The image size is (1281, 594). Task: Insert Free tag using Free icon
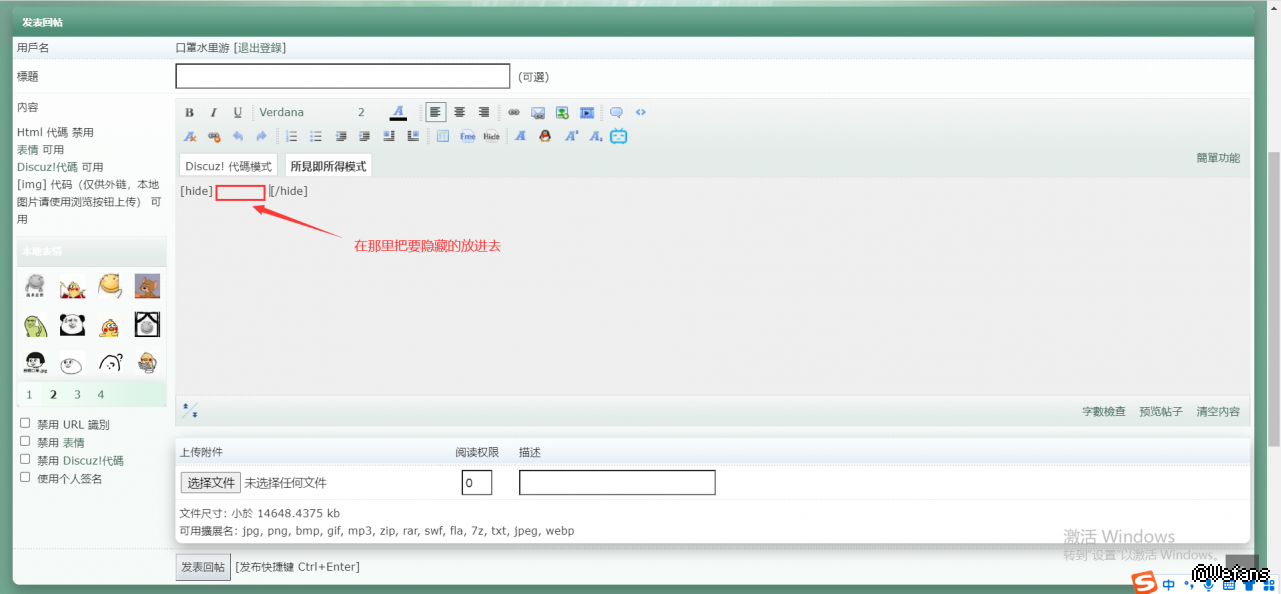coord(467,136)
